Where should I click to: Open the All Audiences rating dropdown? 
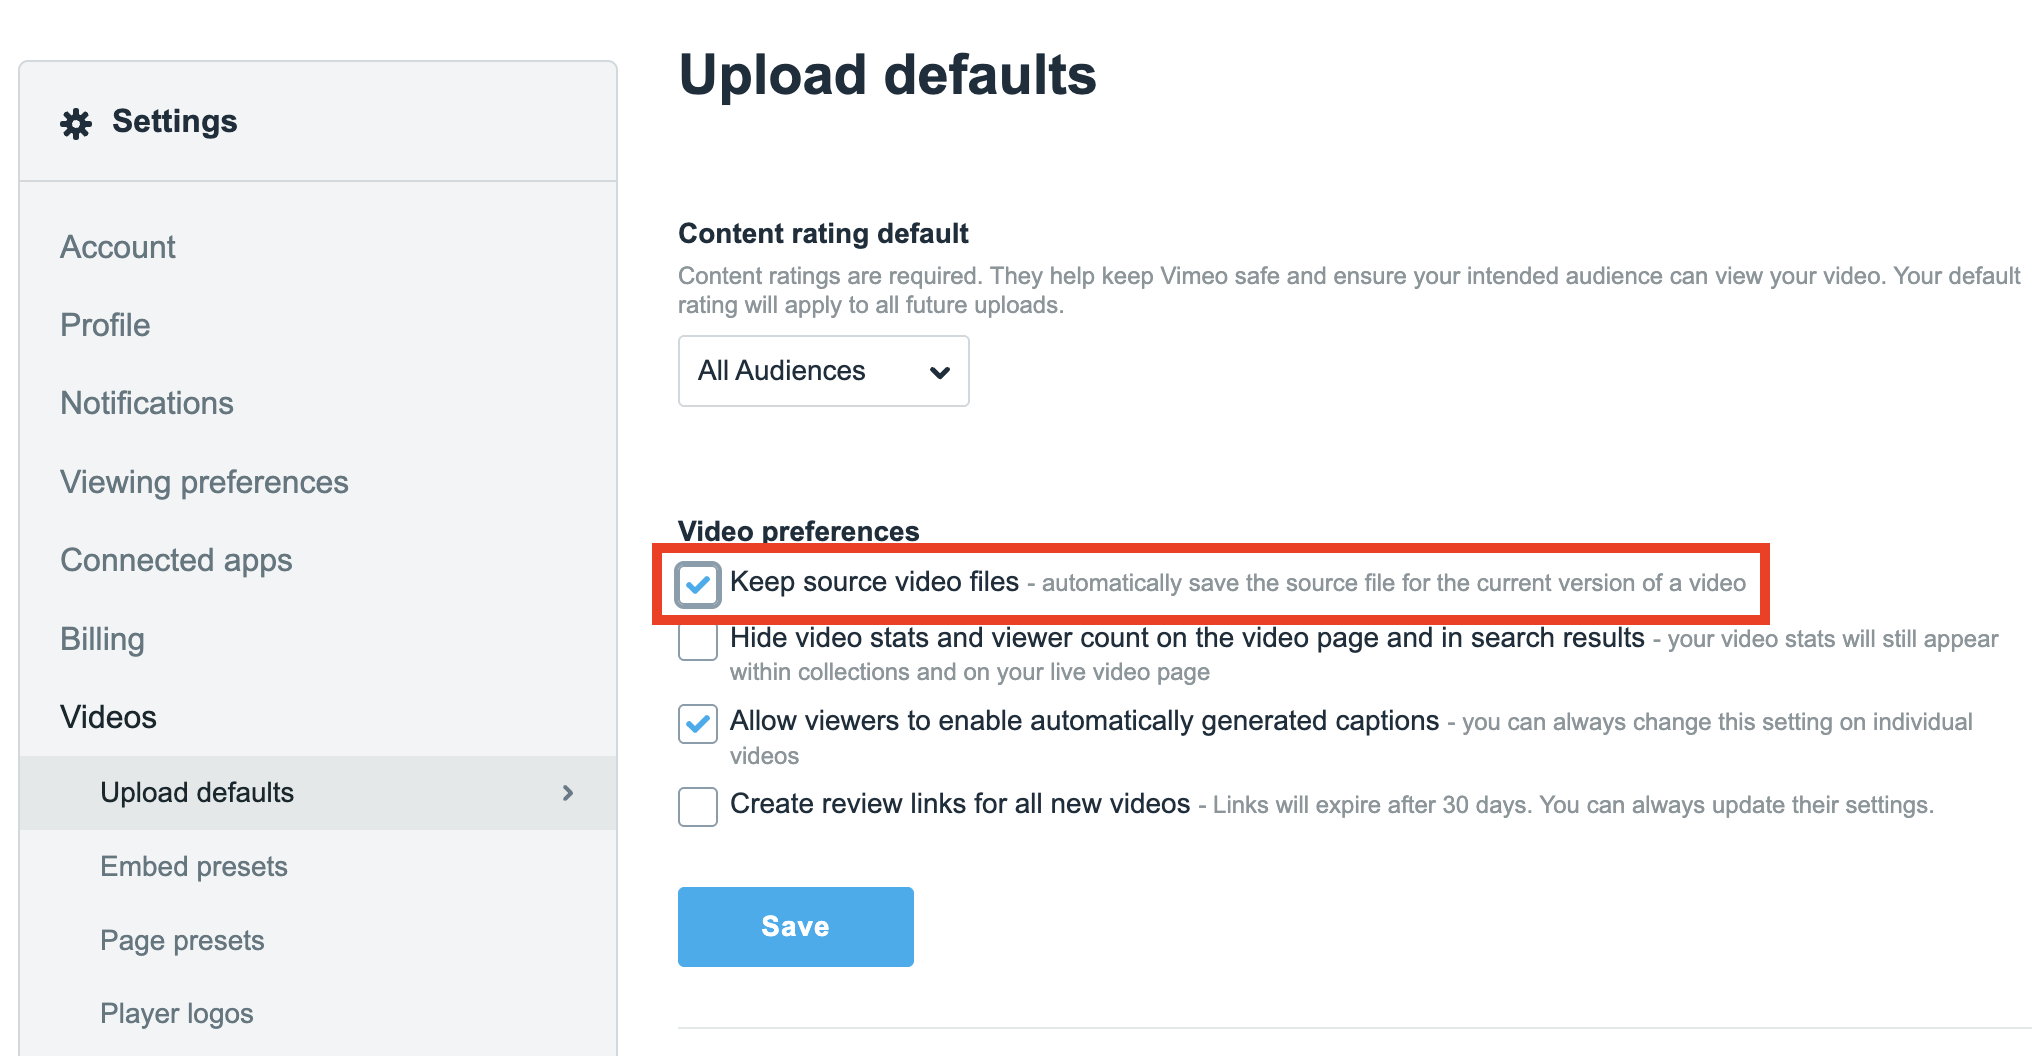pyautogui.click(x=822, y=371)
